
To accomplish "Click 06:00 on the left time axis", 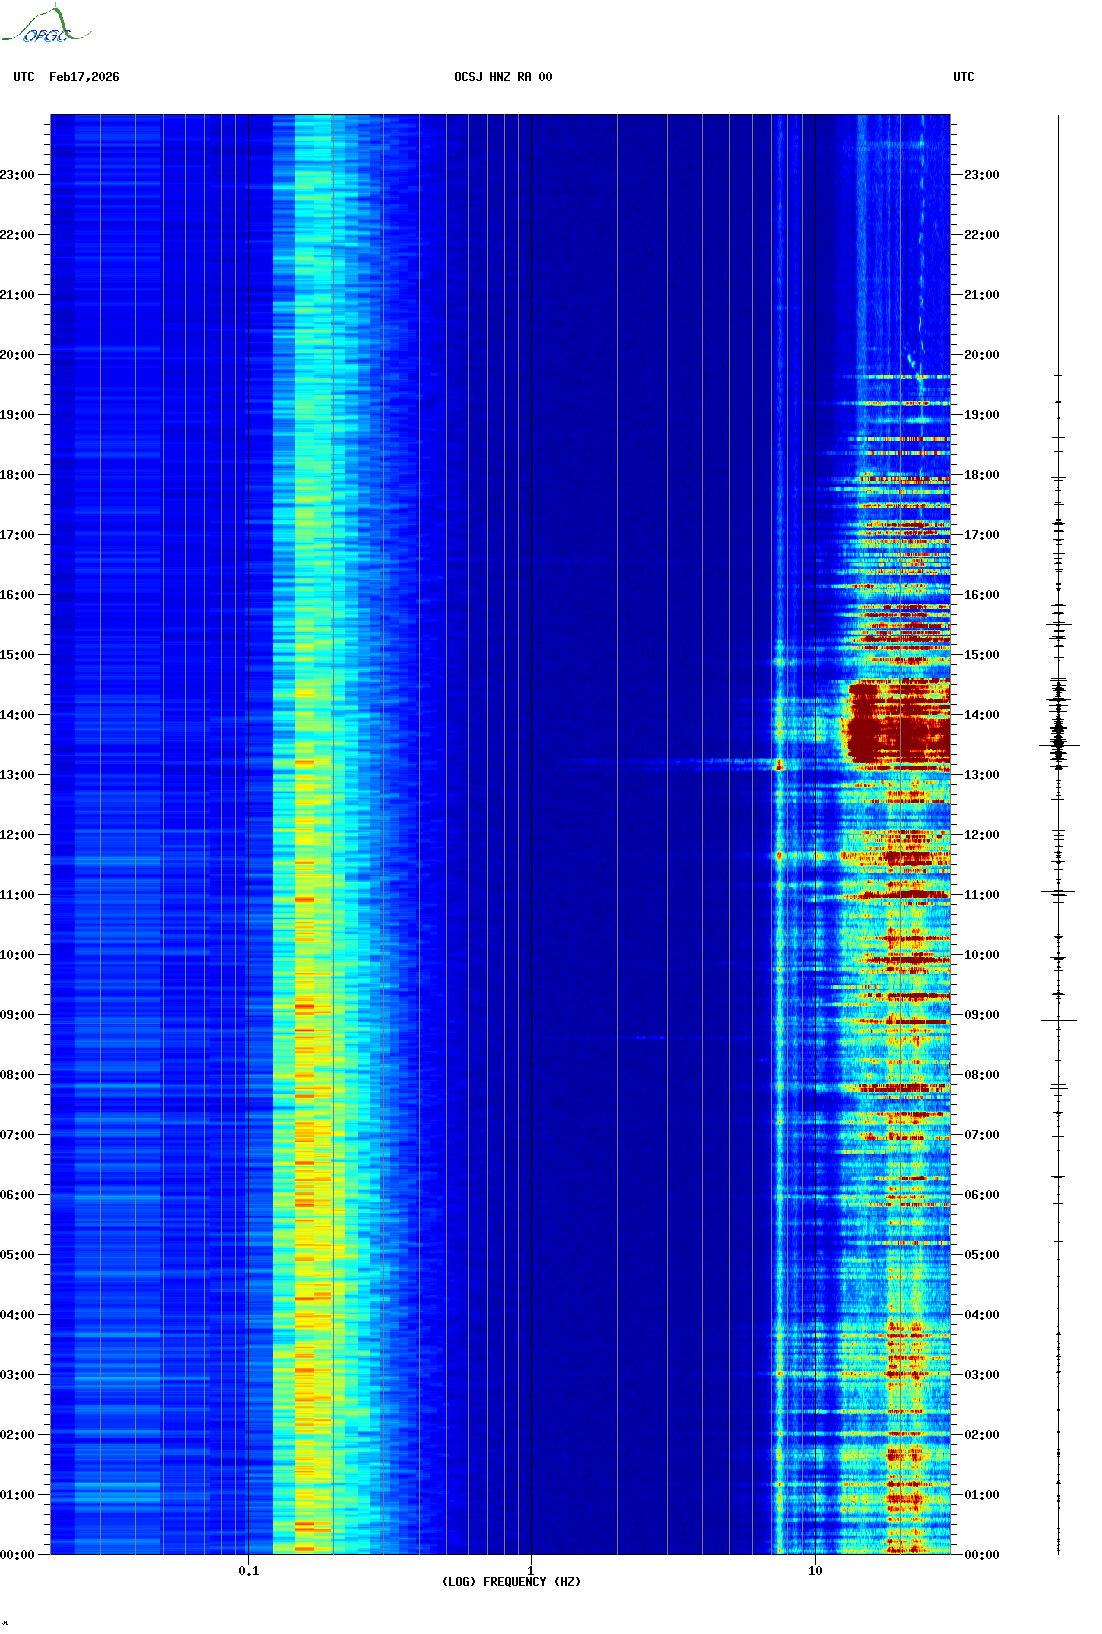I will coord(17,1195).
